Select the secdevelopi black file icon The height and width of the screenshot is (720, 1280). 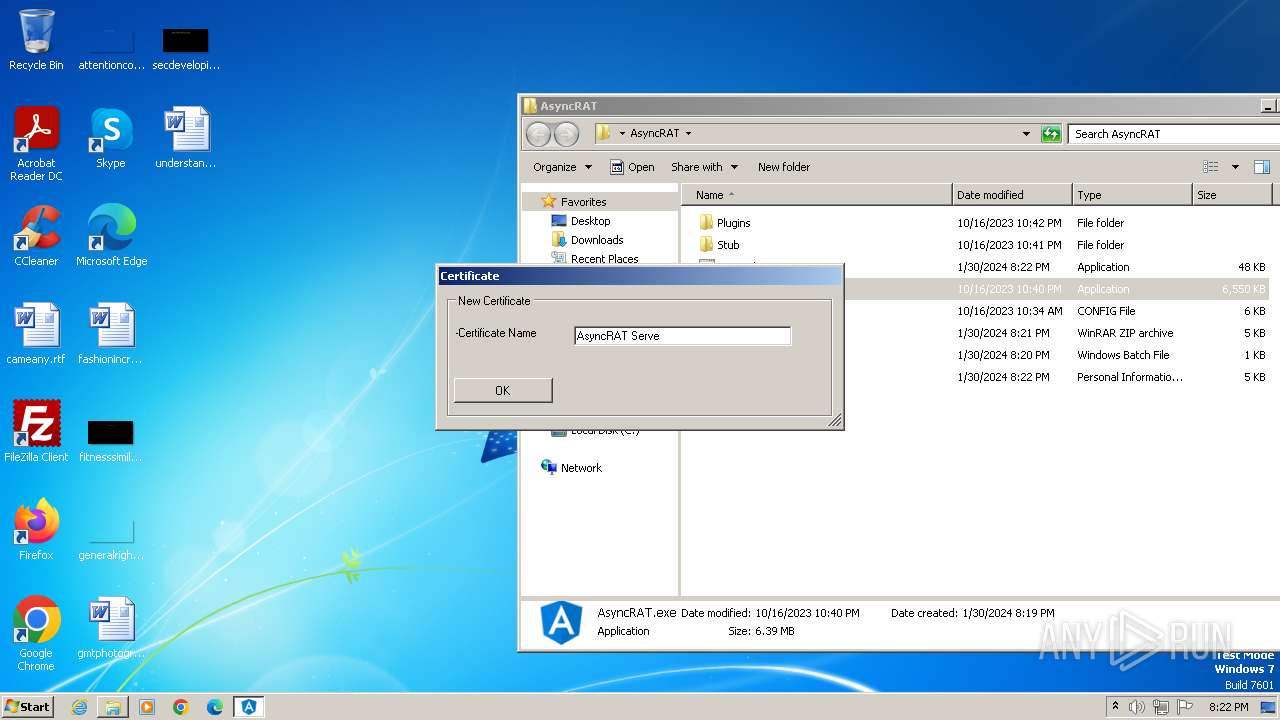[x=186, y=48]
